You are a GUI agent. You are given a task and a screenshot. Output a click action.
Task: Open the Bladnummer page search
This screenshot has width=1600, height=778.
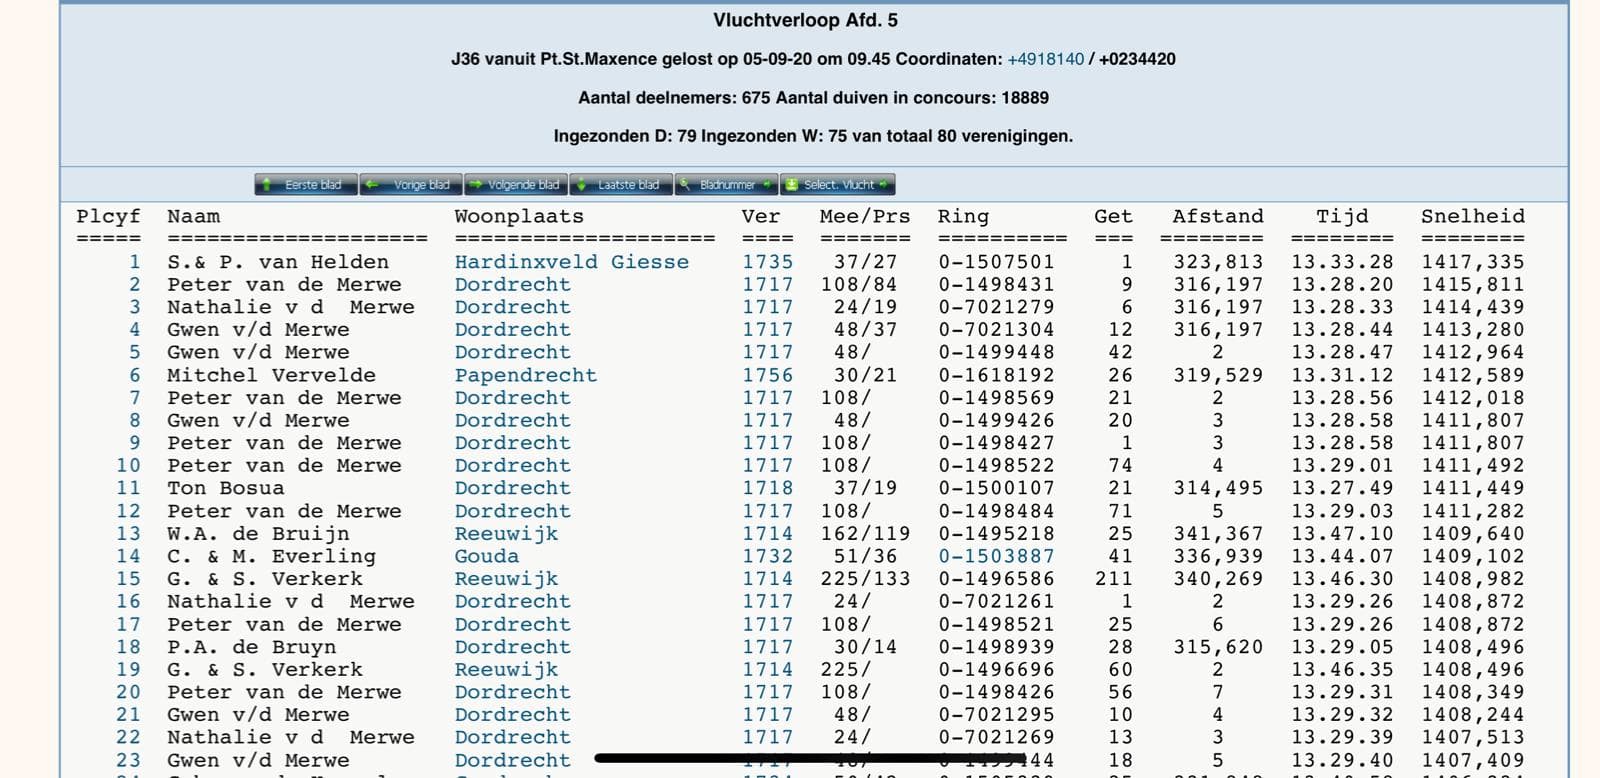point(727,185)
